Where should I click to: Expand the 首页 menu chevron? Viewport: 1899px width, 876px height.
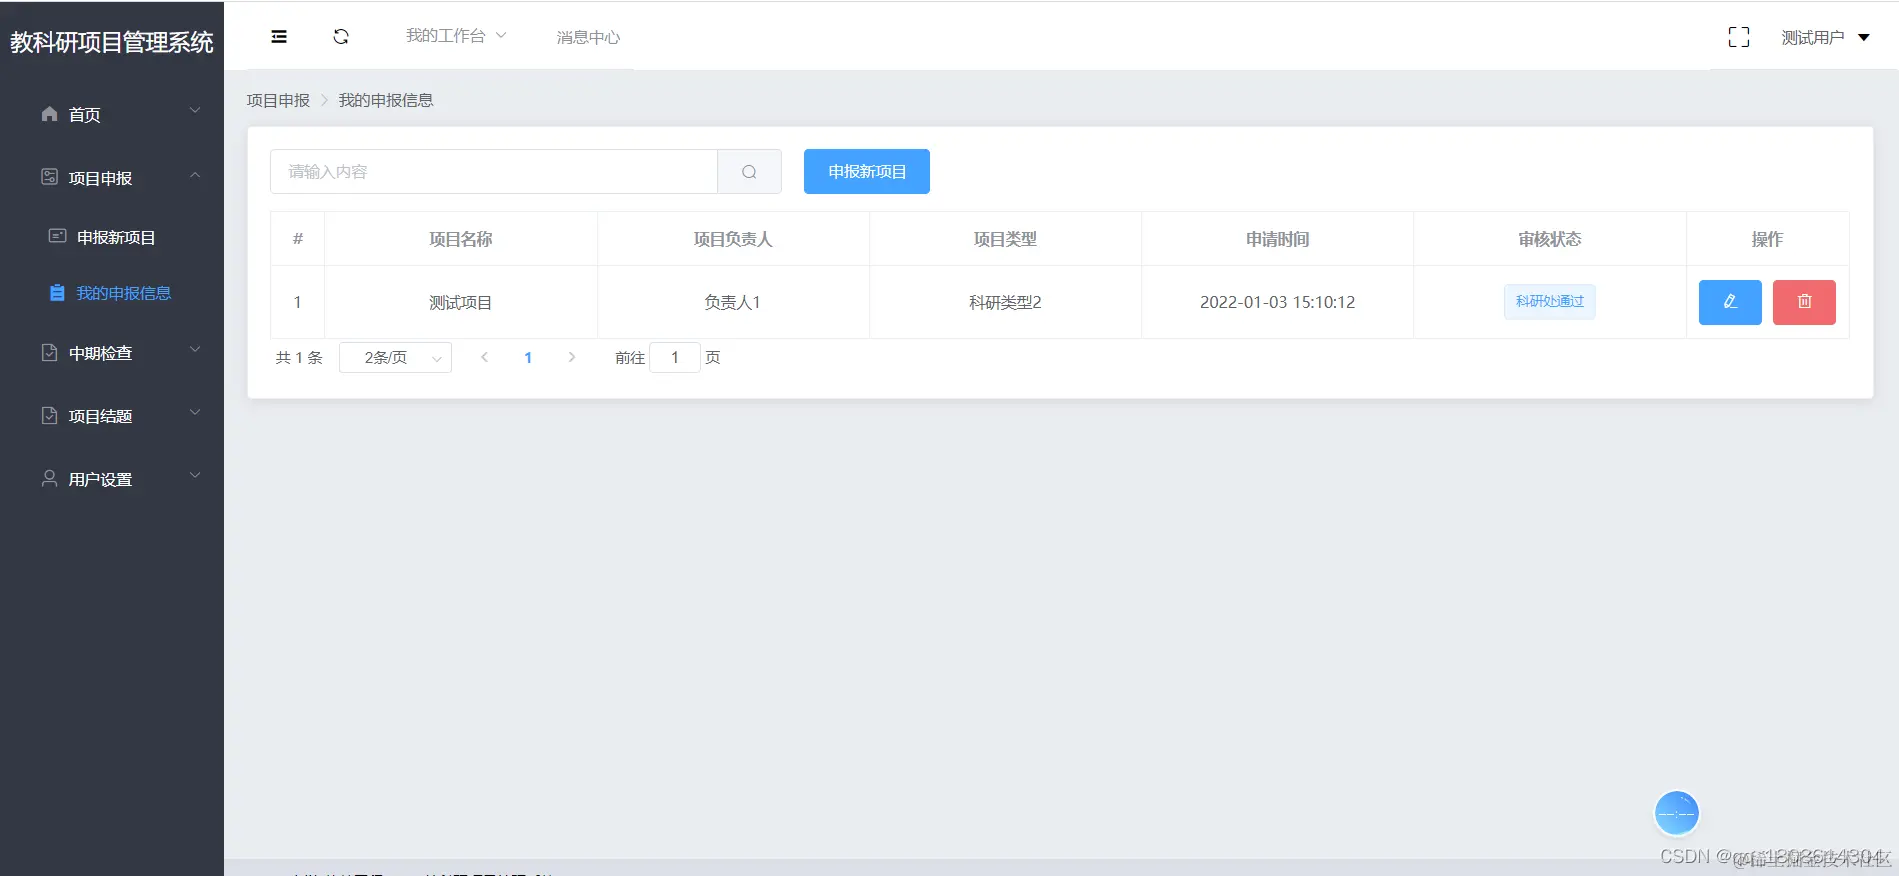(195, 111)
